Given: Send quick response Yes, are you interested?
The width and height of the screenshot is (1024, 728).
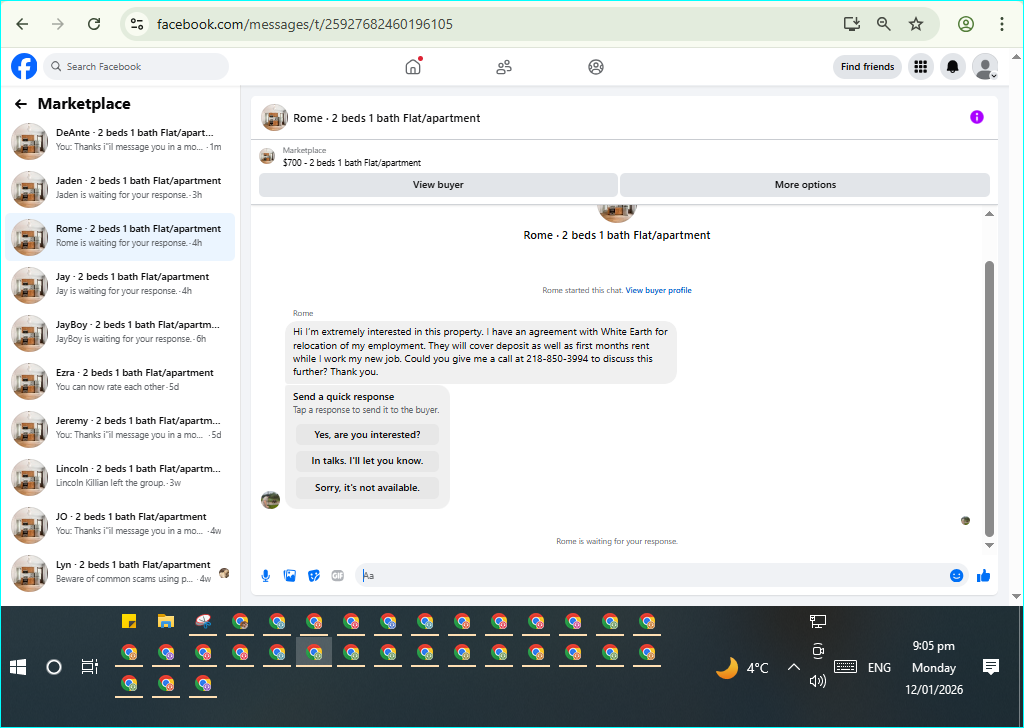Looking at the screenshot, I should pyautogui.click(x=367, y=435).
